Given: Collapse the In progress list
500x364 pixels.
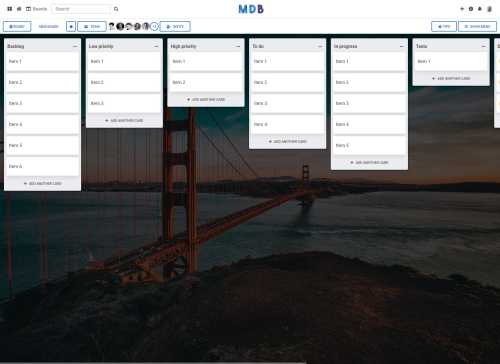Looking at the screenshot, I should (x=402, y=46).
